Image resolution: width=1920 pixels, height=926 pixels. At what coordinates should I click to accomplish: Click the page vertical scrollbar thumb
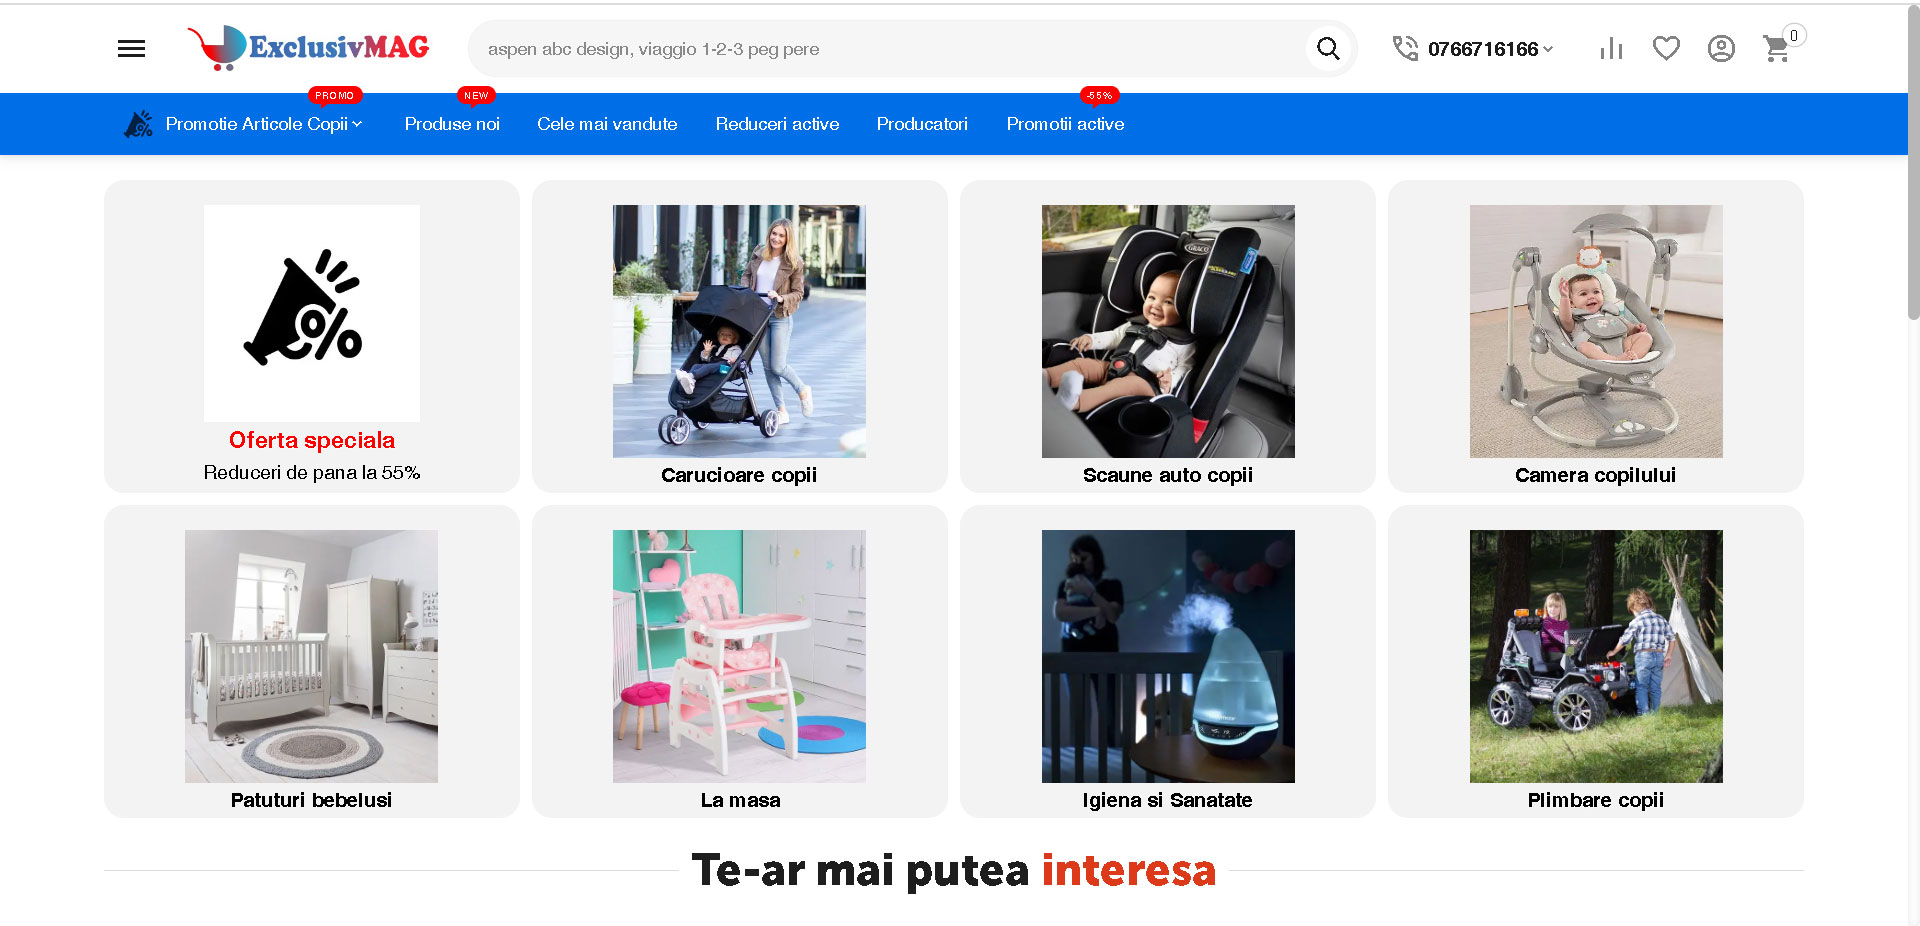pos(1913,165)
